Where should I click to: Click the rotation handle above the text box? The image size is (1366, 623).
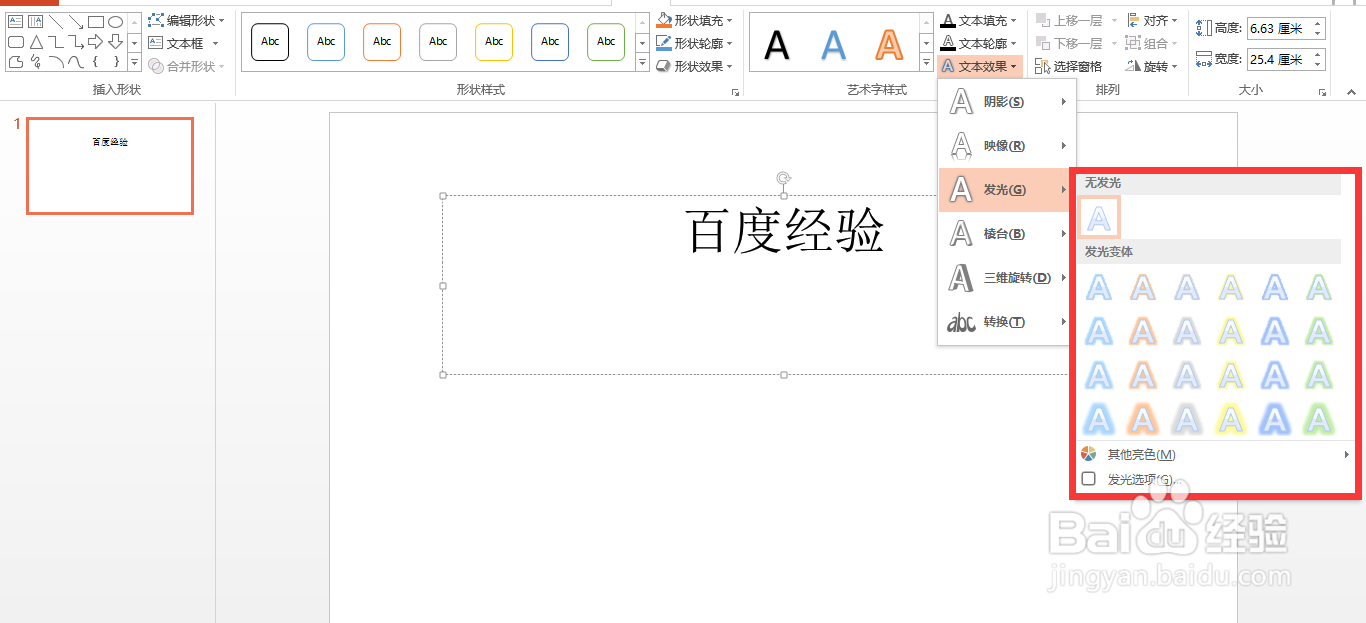(784, 179)
